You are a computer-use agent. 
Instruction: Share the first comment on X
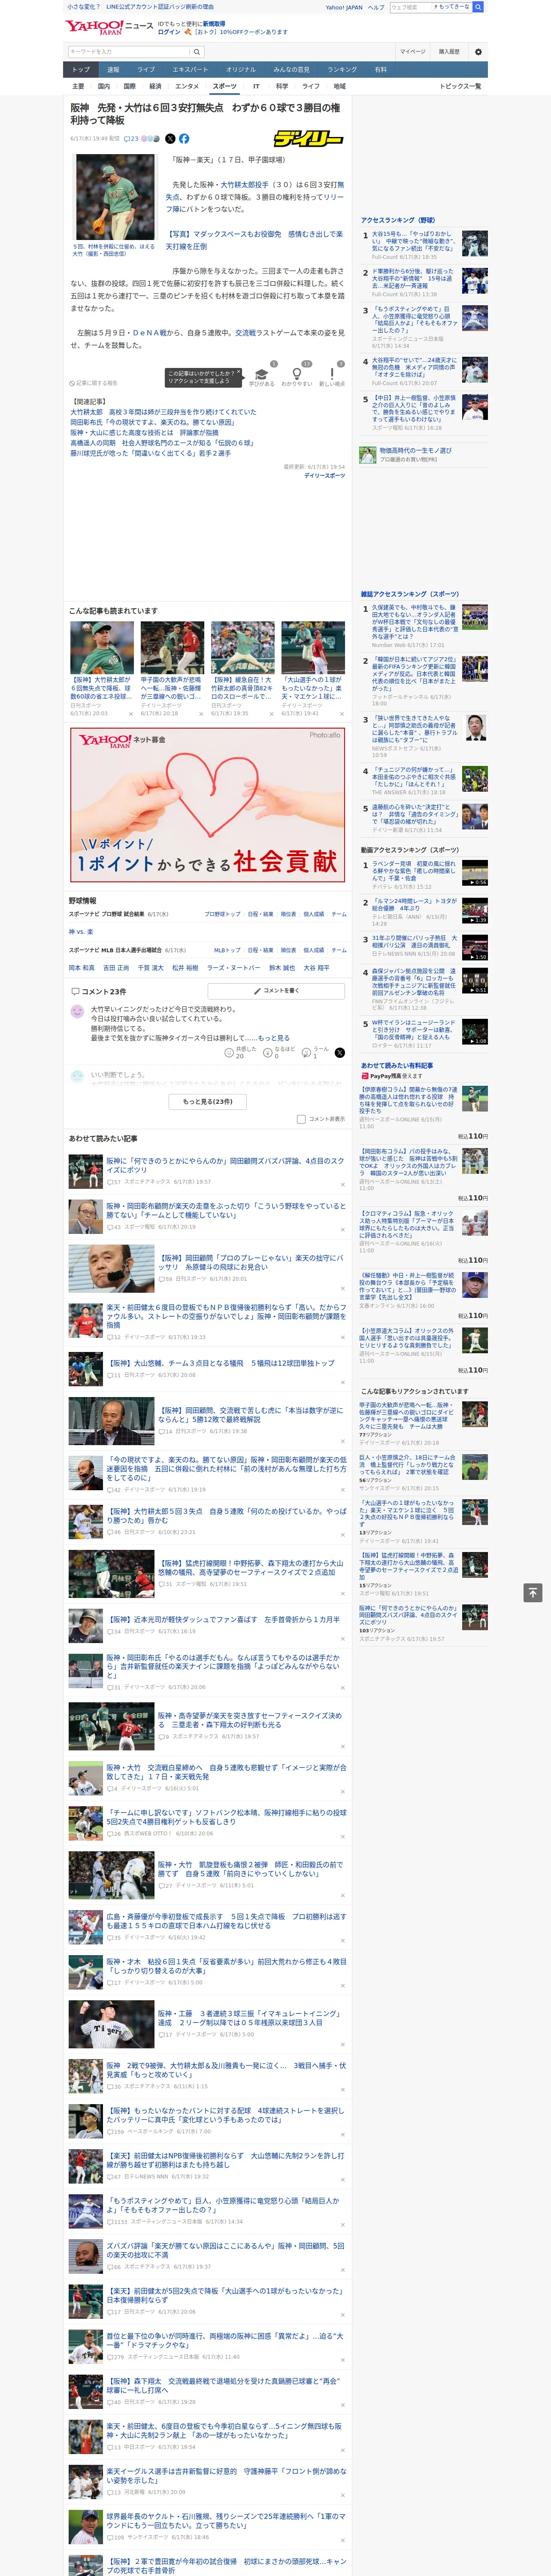click(340, 1053)
